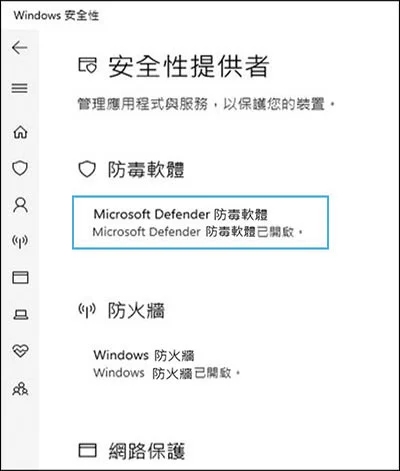Click the 防火牆 section heading
Screen dimensions: 400x471
click(136, 311)
